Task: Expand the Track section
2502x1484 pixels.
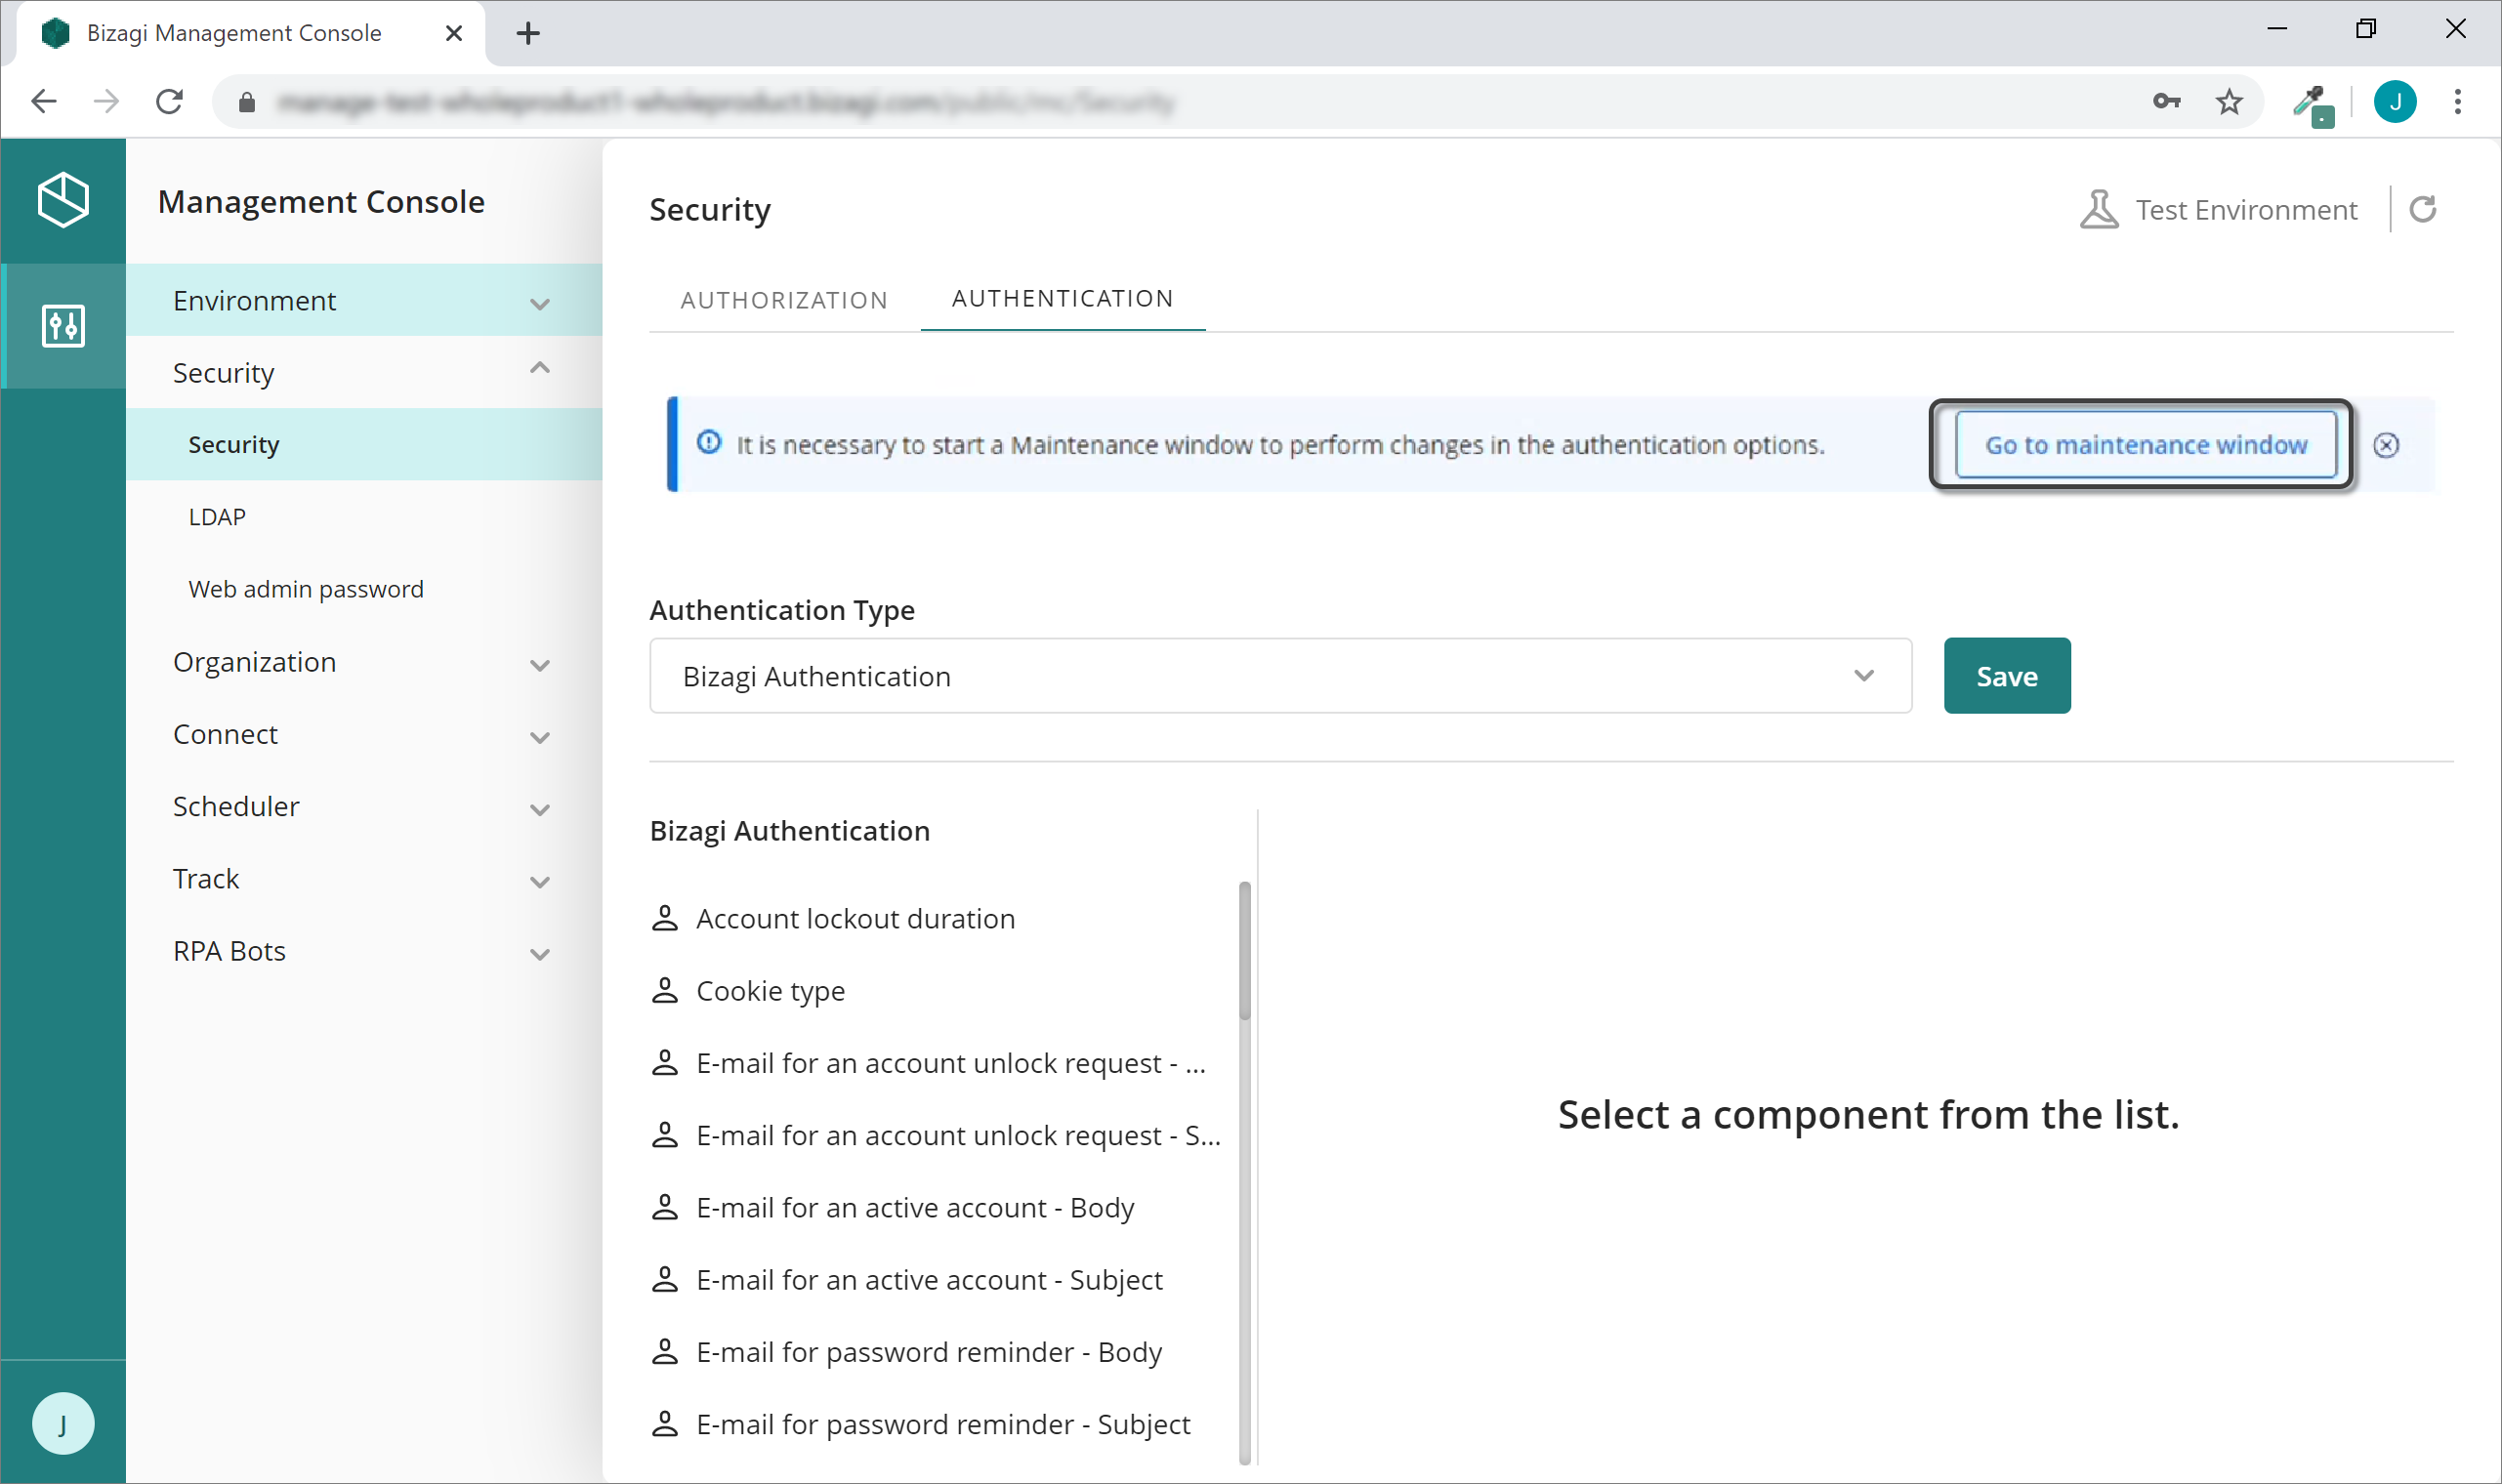Action: pos(364,878)
